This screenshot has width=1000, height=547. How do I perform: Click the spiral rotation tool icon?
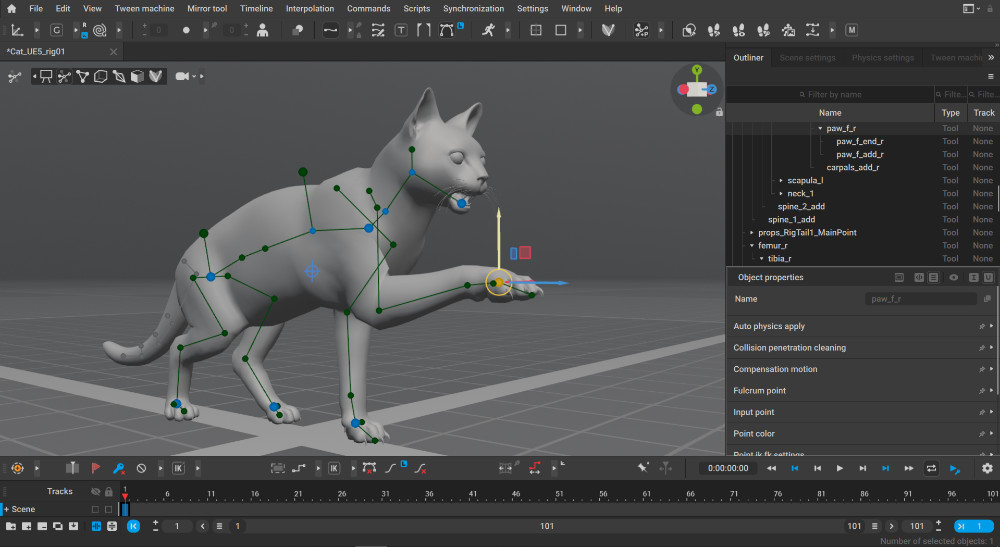point(99,30)
